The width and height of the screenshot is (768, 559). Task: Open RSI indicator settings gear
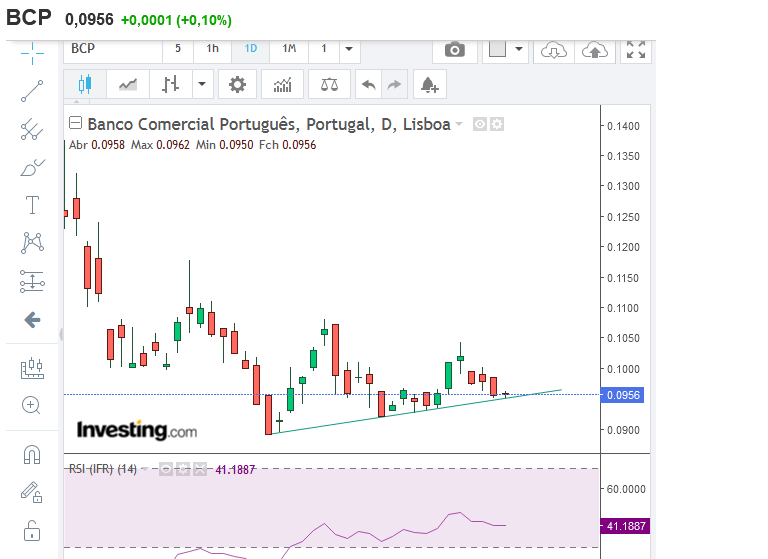click(183, 469)
